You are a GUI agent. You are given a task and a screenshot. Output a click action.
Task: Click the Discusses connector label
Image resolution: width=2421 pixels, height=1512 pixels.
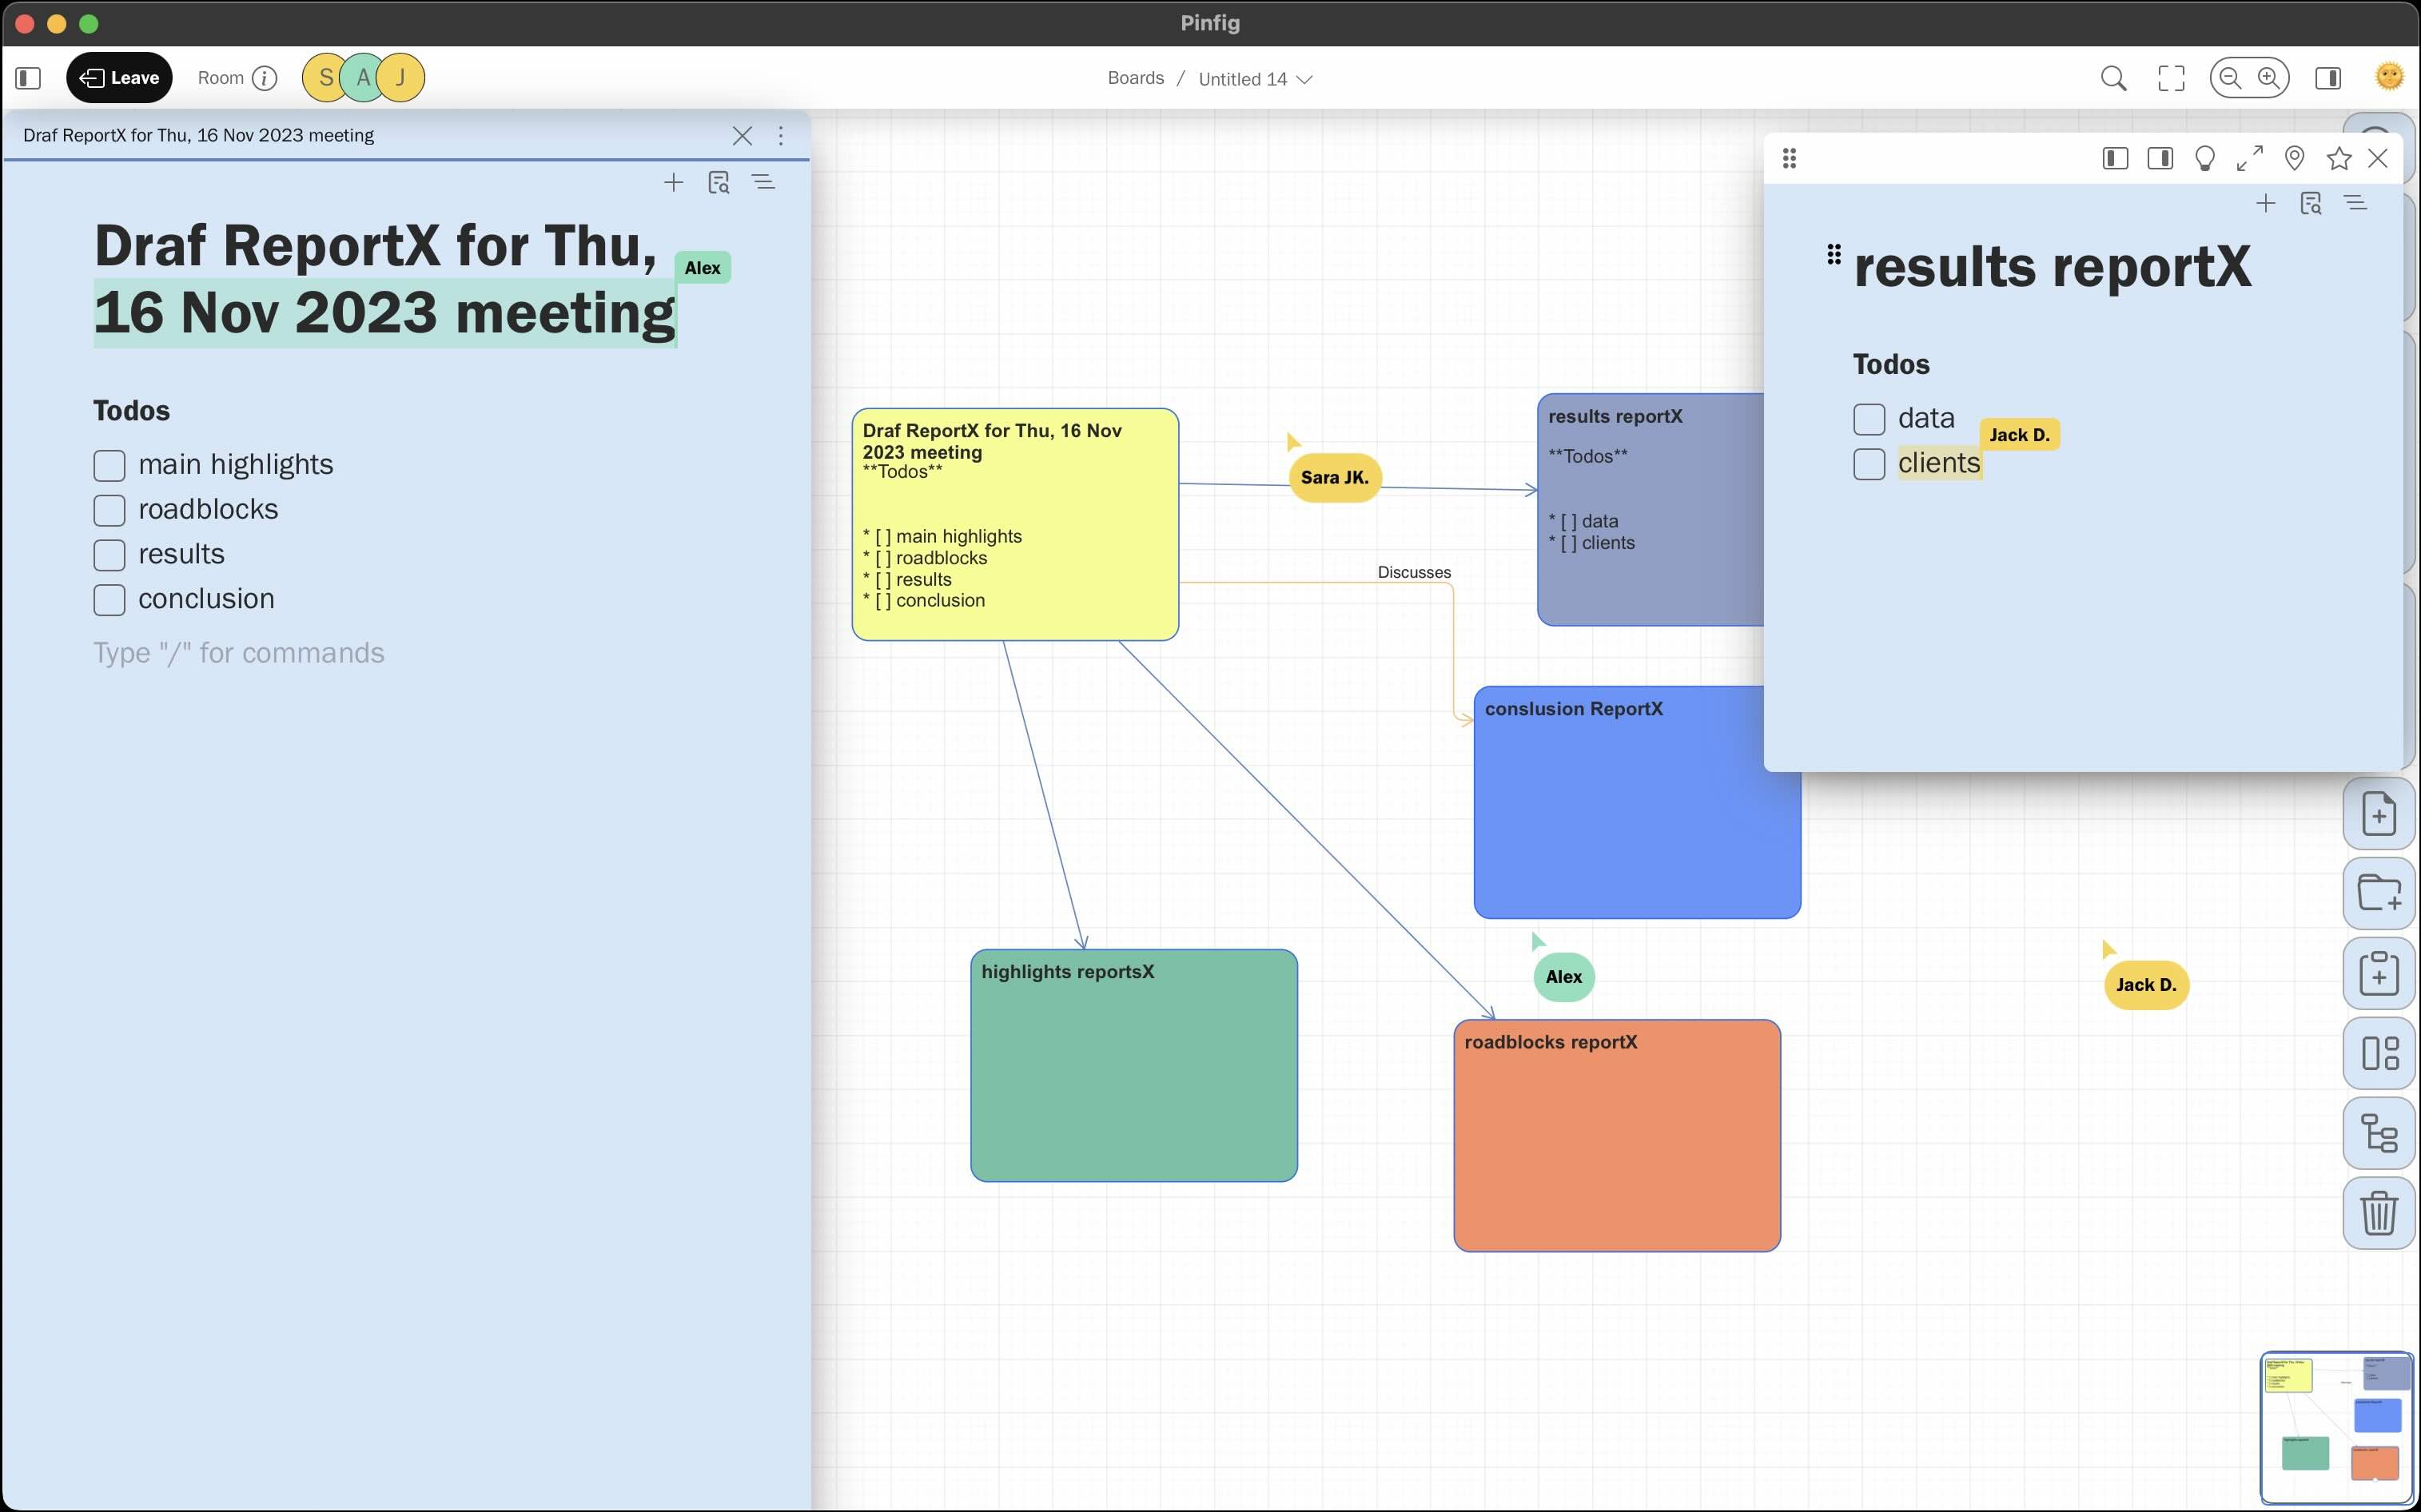point(1413,572)
